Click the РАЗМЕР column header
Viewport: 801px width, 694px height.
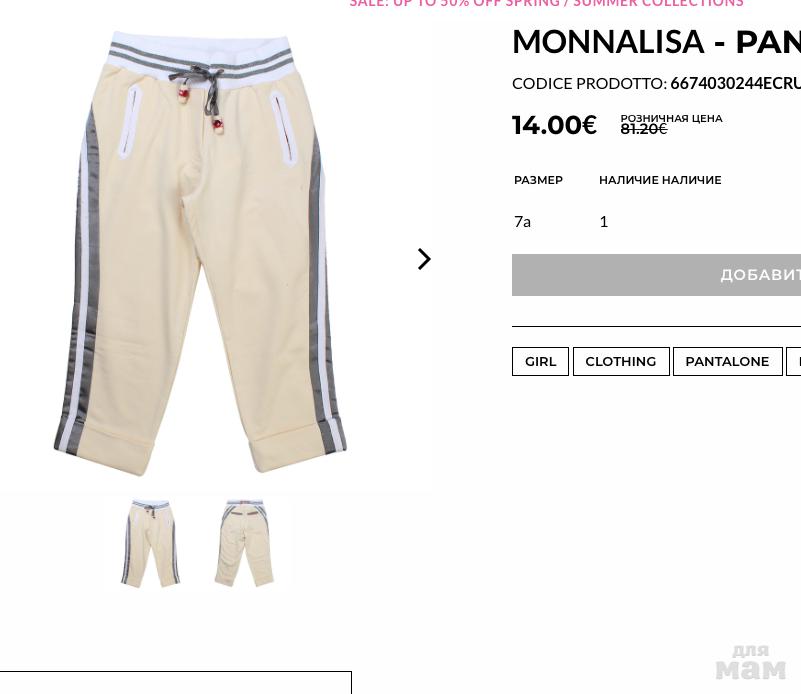click(x=538, y=180)
